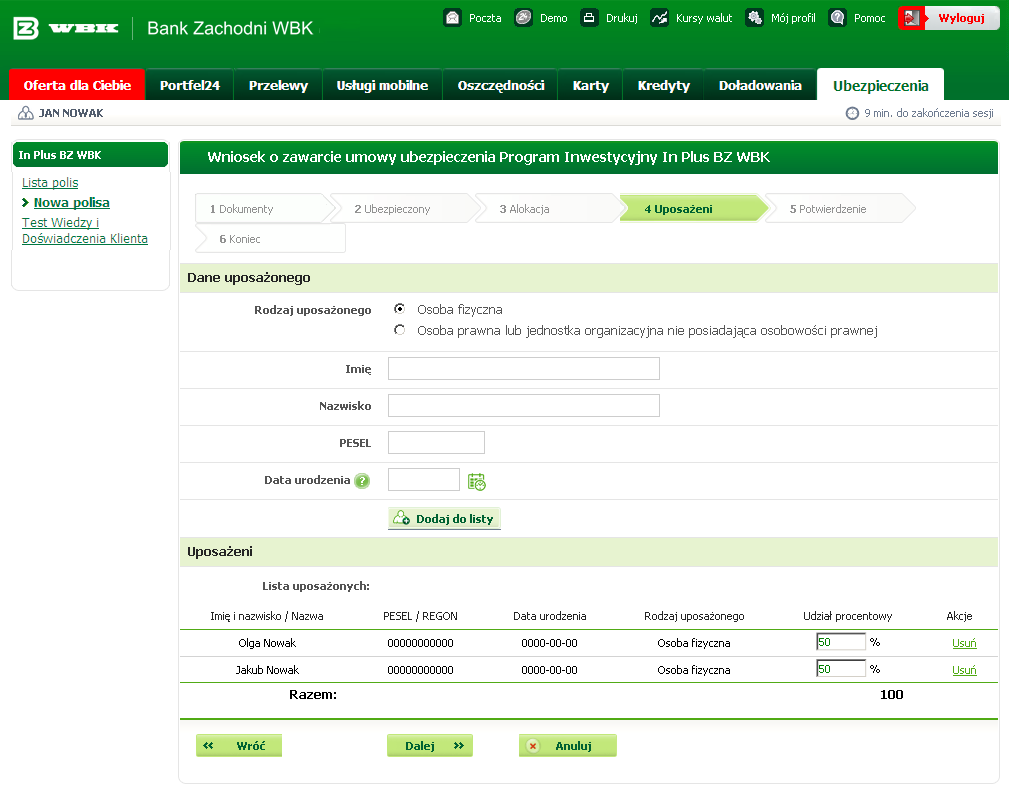The height and width of the screenshot is (791, 1009).
Task: Open the Usługi mobilne tab
Action: (x=382, y=85)
